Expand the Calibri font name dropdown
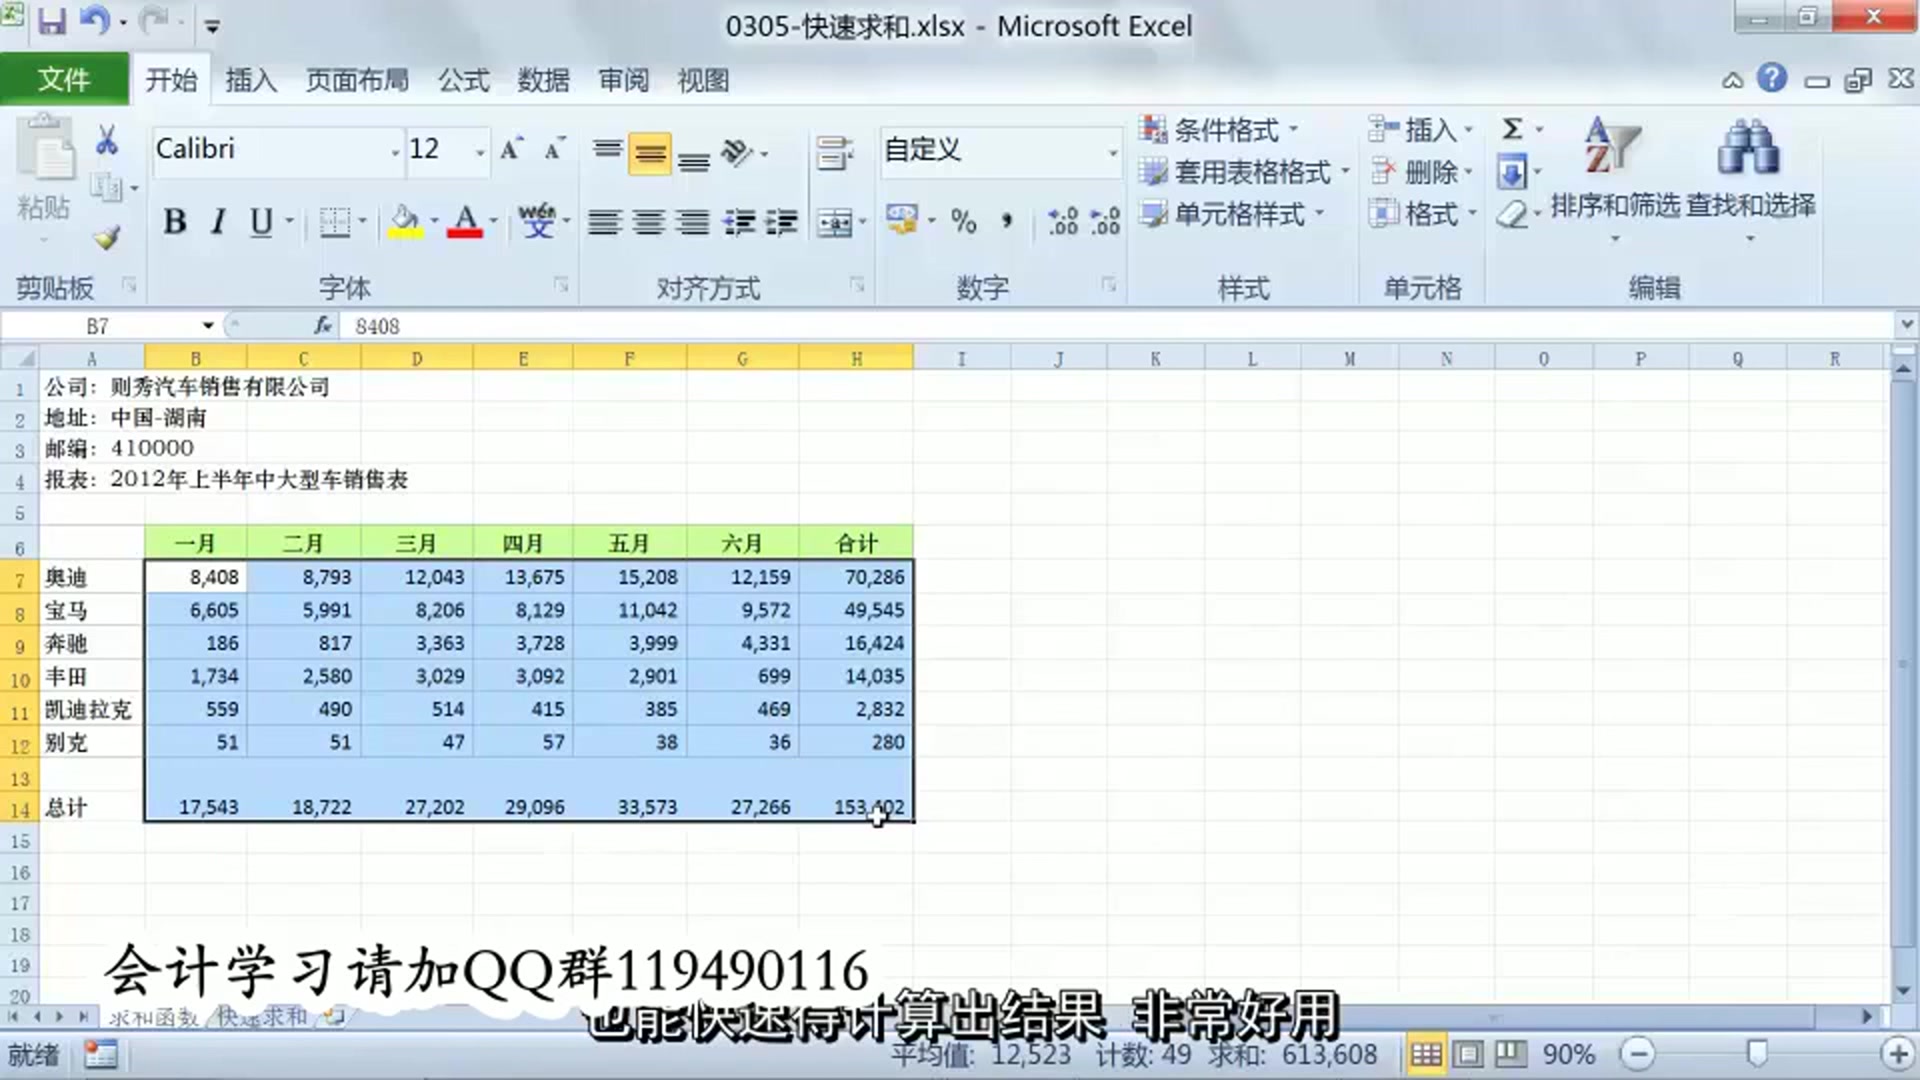1920x1080 pixels. (x=395, y=152)
